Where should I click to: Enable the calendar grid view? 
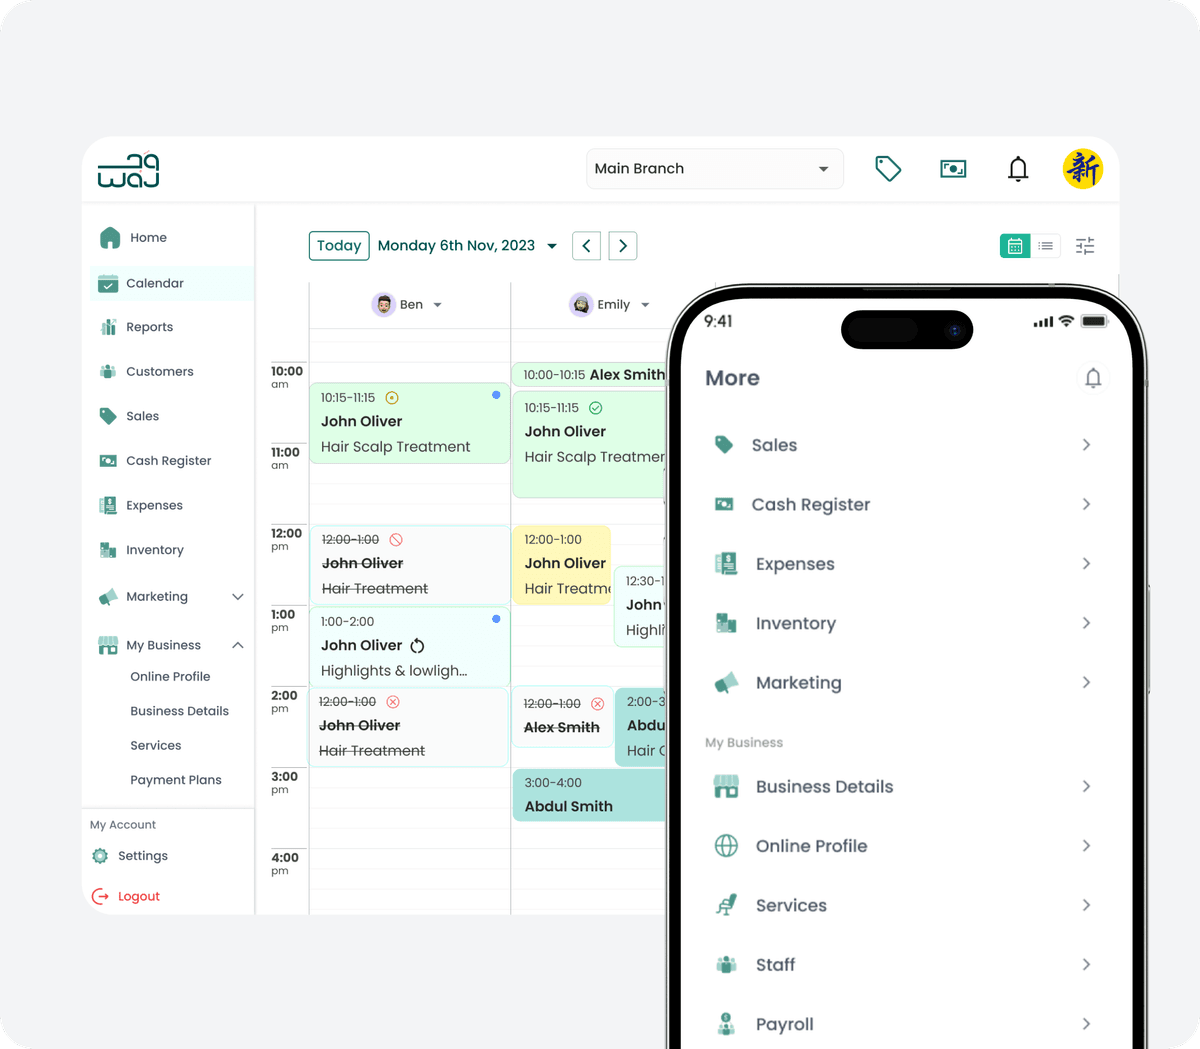click(1015, 245)
